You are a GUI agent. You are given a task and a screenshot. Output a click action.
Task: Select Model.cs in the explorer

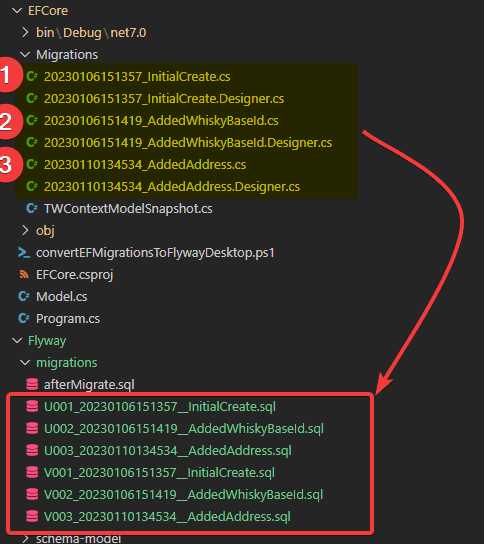[62, 297]
